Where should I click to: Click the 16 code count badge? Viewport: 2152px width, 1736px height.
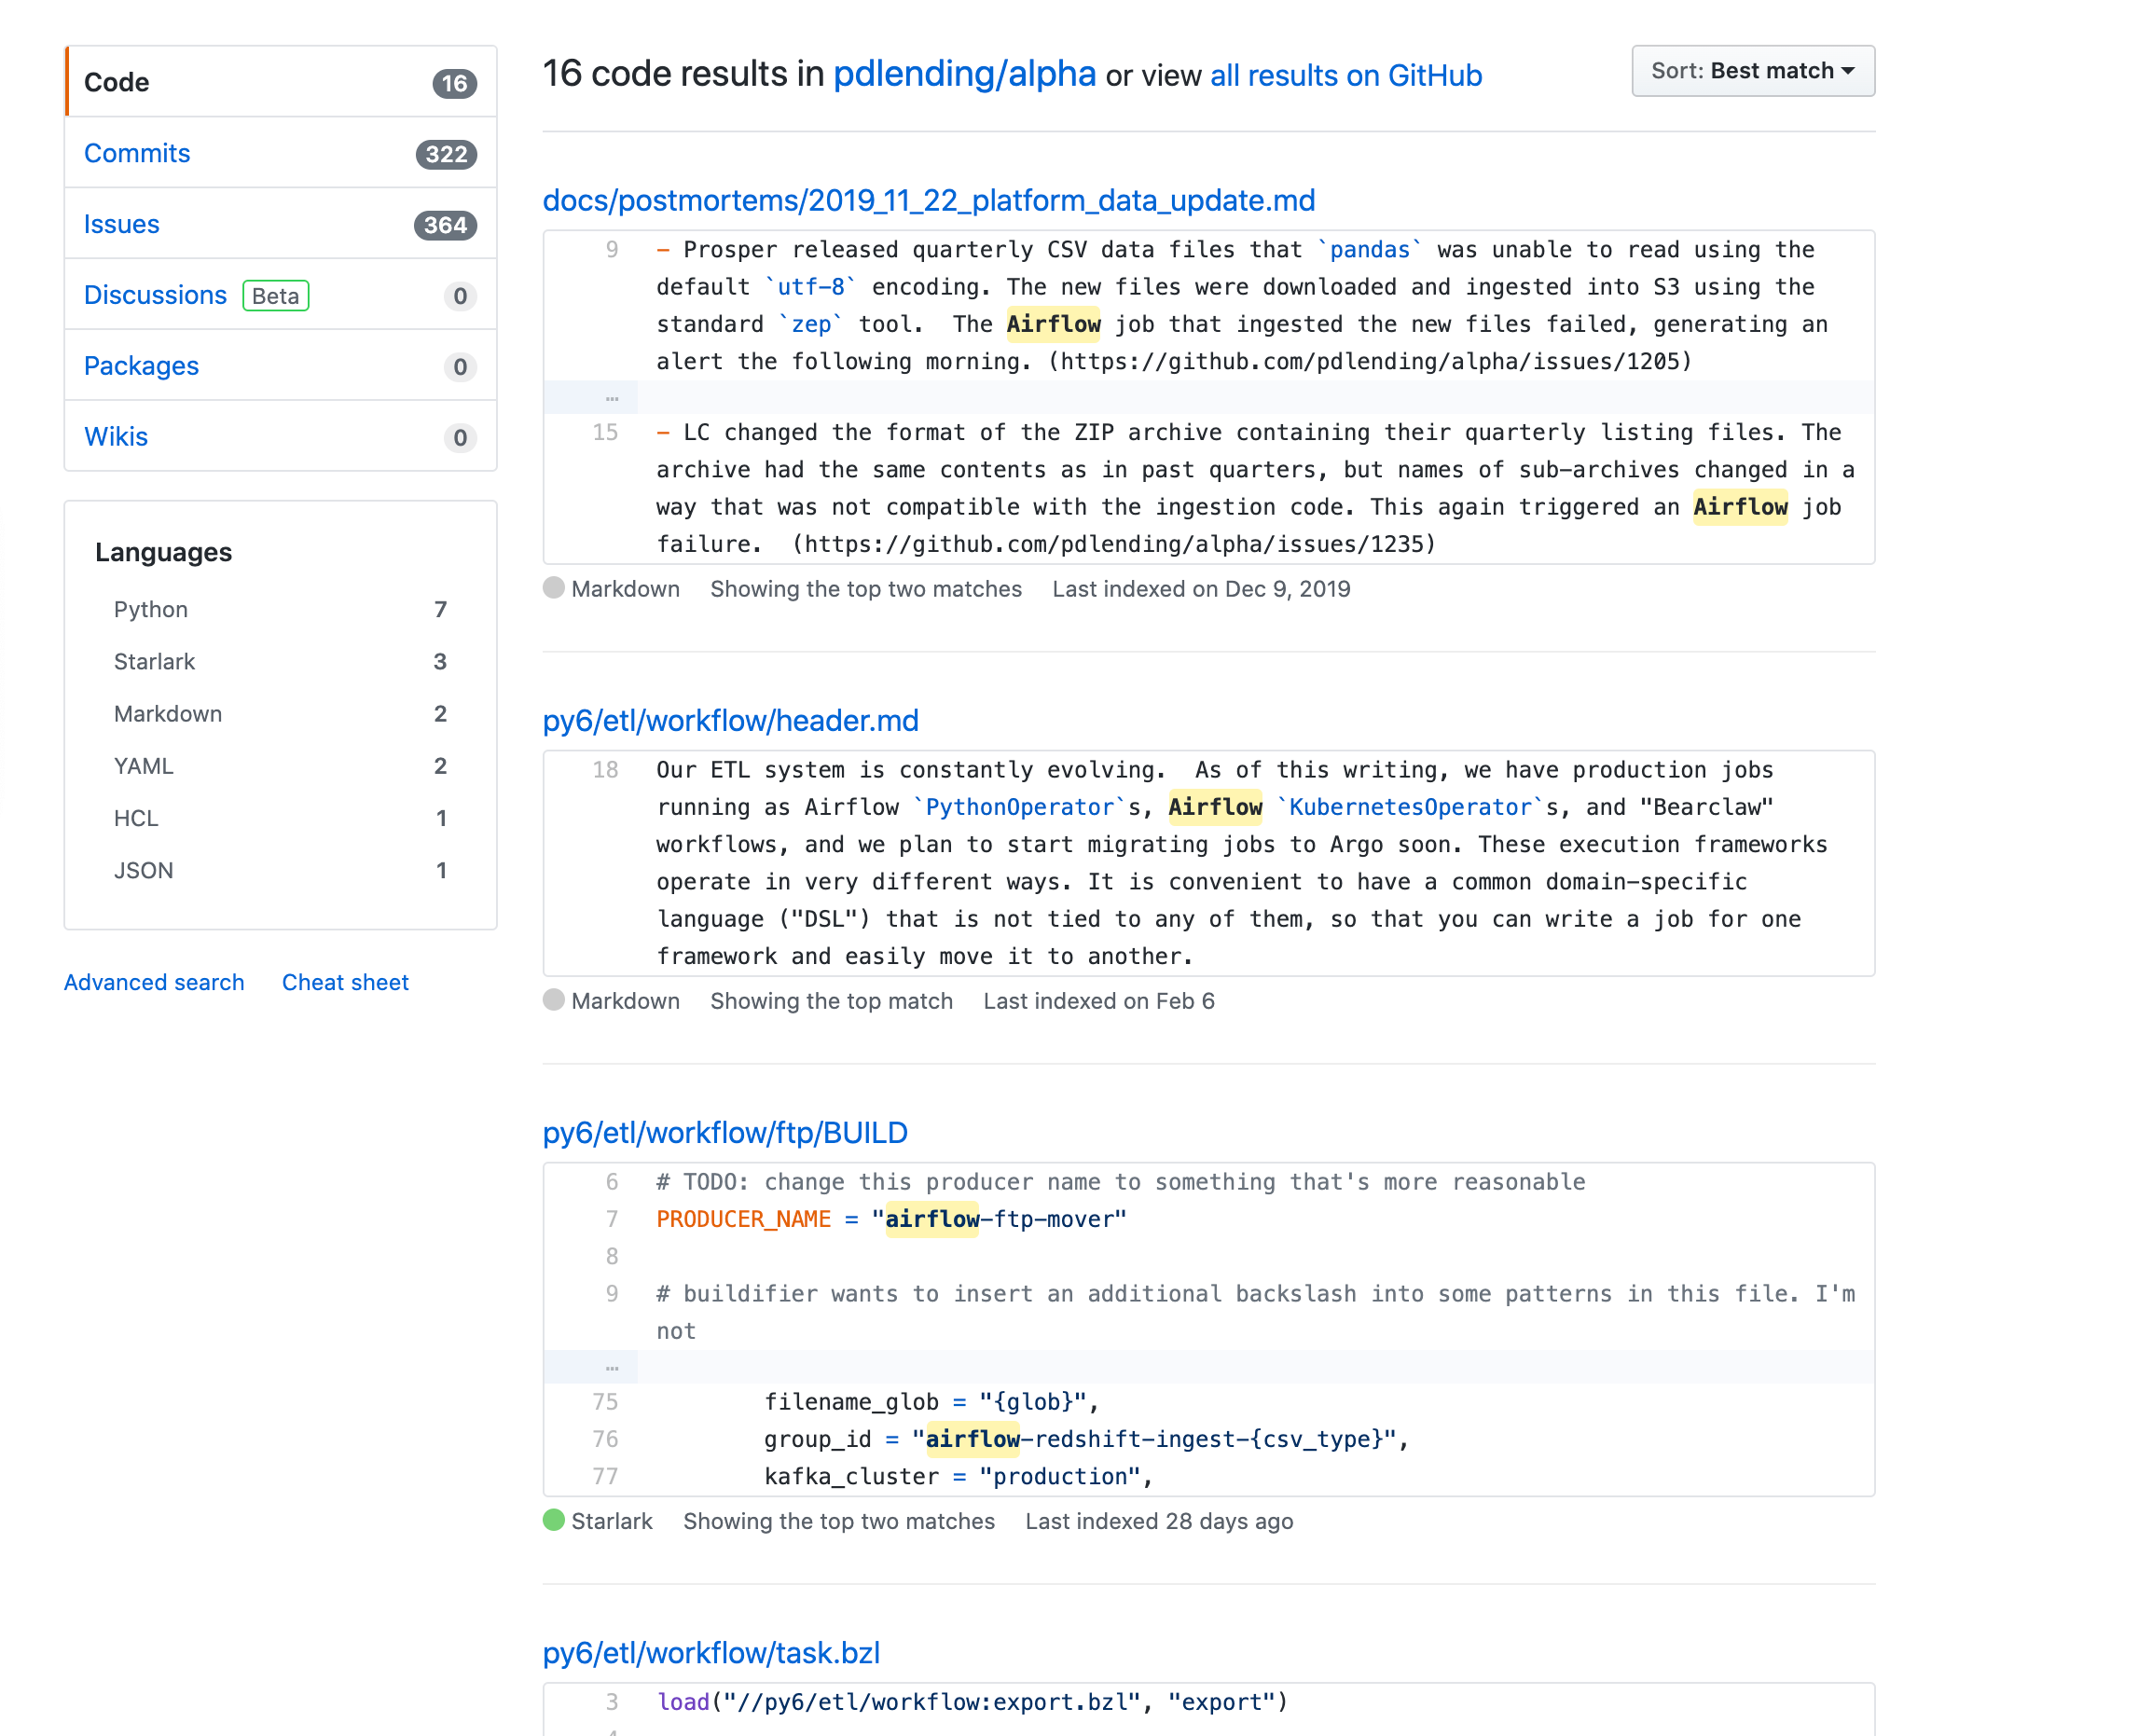pos(454,83)
